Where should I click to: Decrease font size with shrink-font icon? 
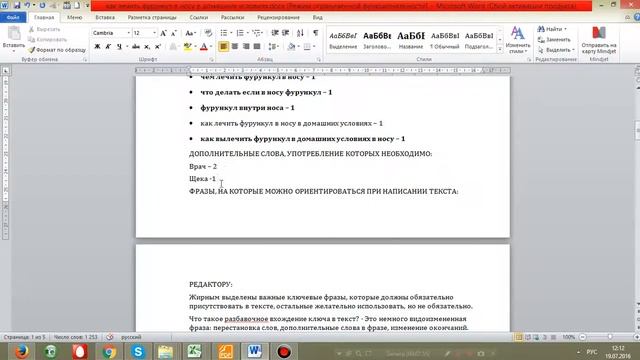[174, 33]
